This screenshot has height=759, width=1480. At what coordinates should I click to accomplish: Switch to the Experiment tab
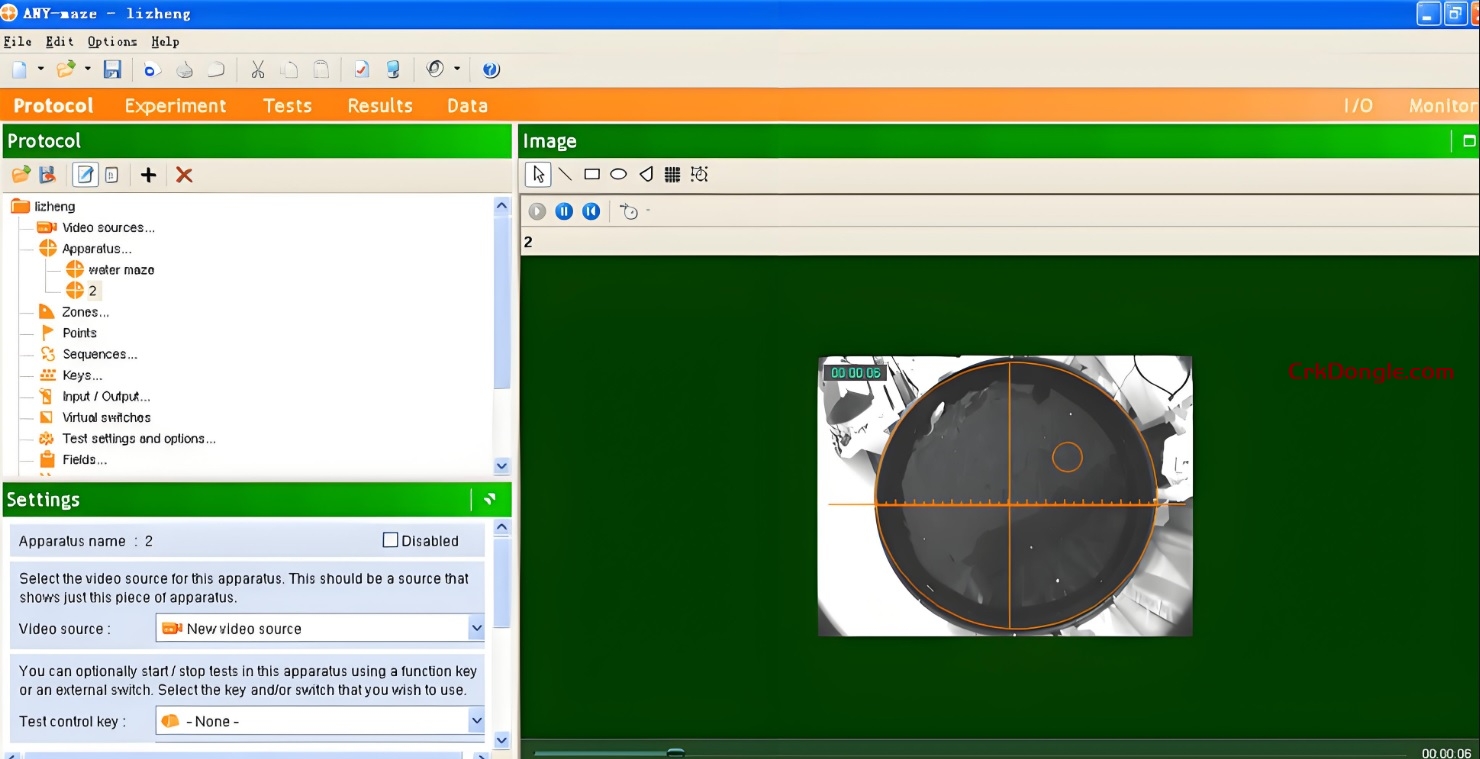176,105
